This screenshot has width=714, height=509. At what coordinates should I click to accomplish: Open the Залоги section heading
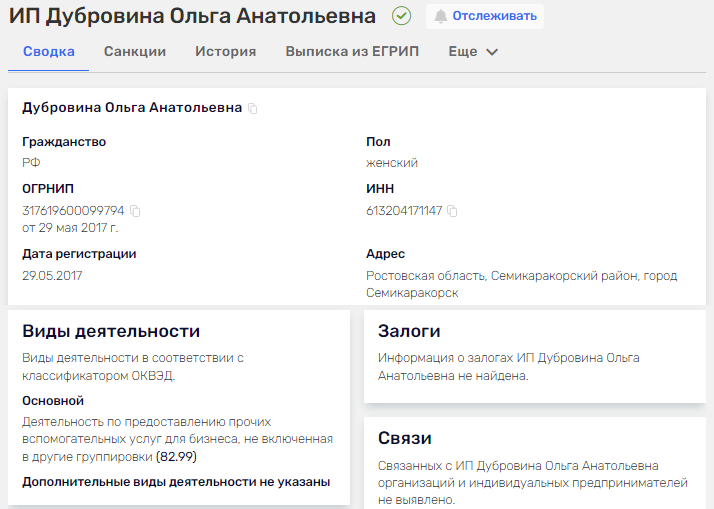tap(409, 331)
